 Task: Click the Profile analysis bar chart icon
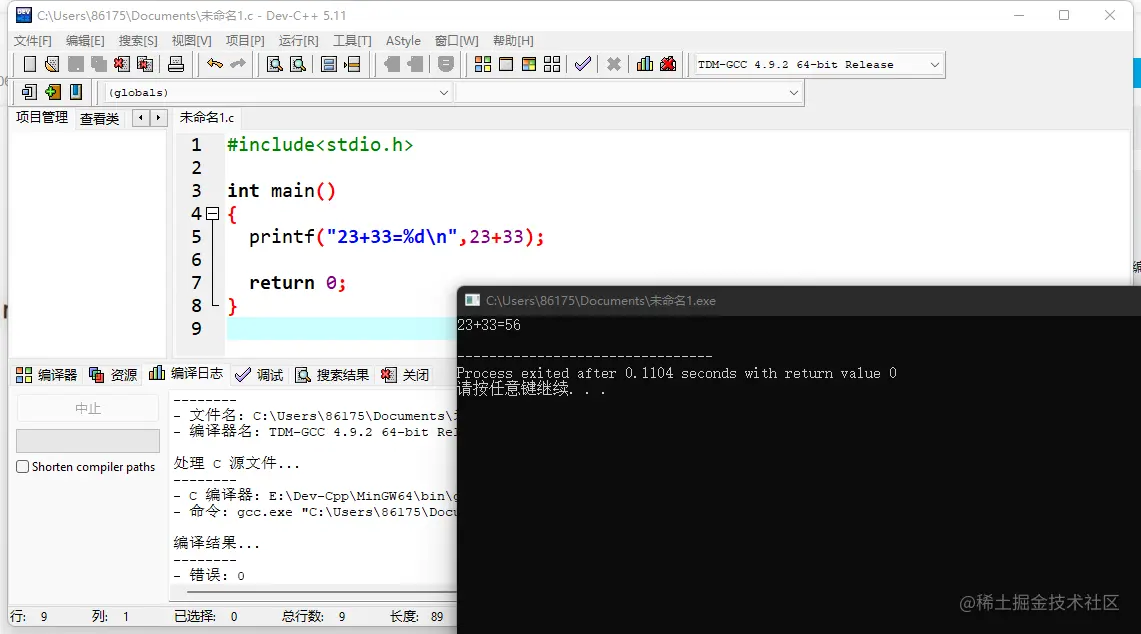645,64
